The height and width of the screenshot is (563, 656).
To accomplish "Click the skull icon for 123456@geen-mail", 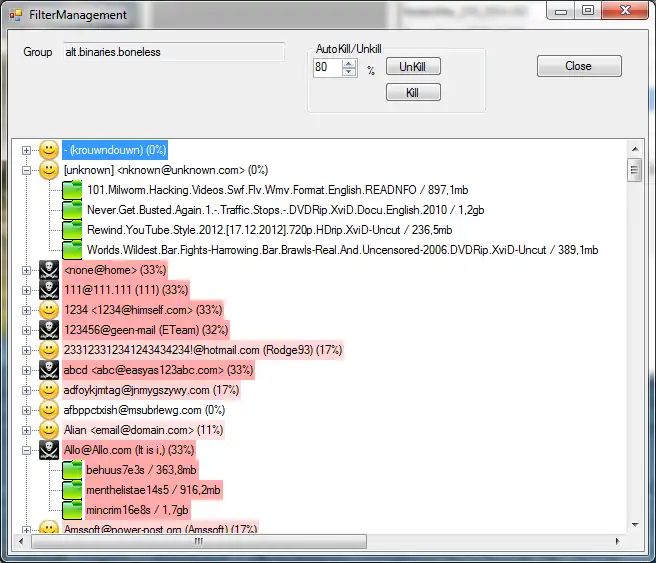I will click(x=49, y=330).
